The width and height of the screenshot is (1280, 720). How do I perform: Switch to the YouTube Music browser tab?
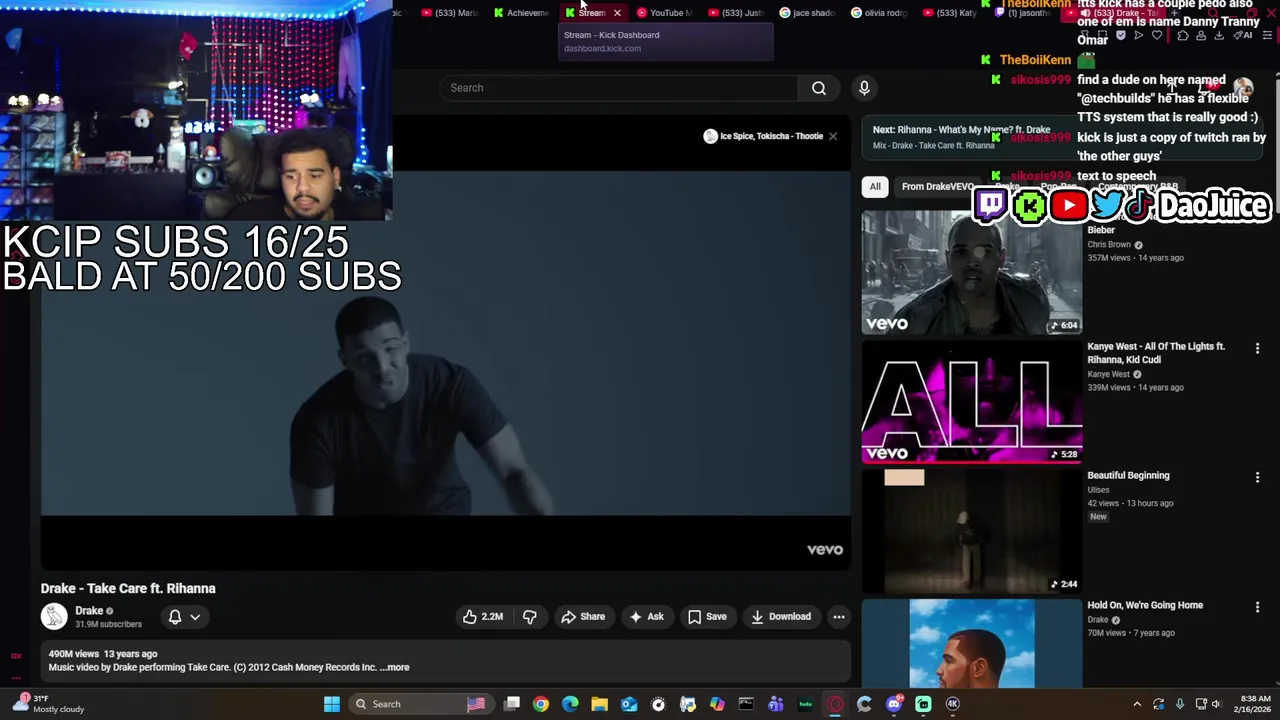point(664,13)
